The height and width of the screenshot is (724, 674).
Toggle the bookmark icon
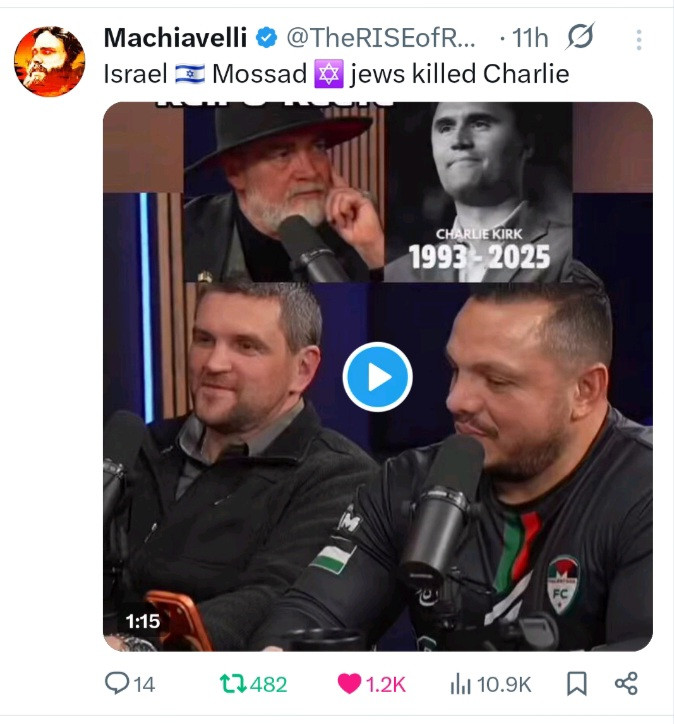click(x=577, y=684)
